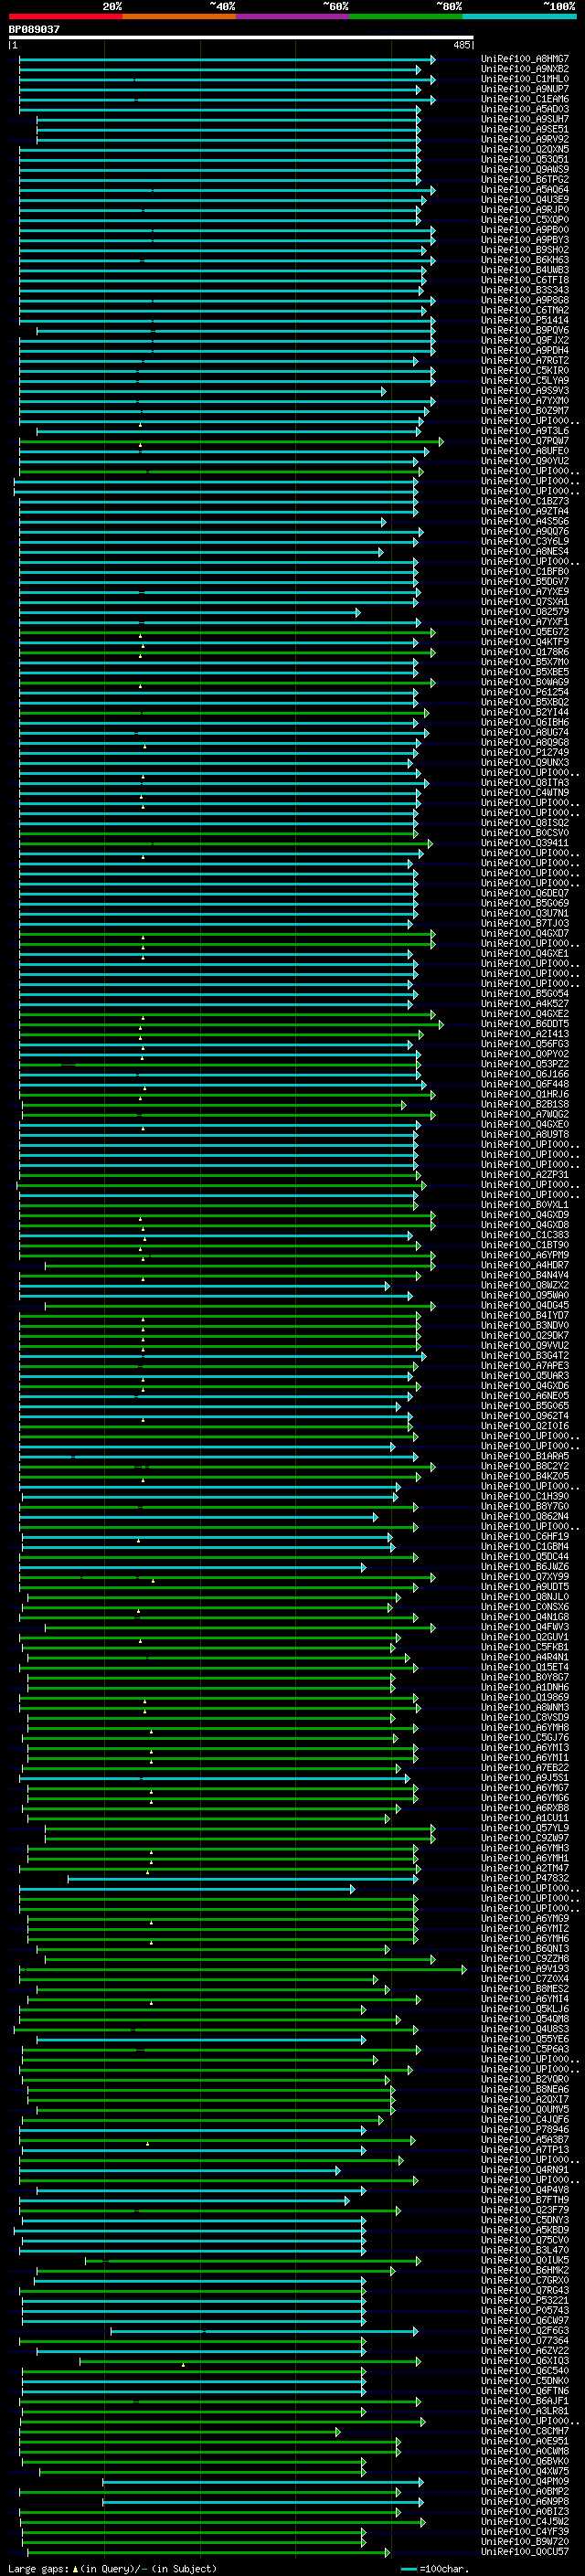Open hit UniRef100_C1EAM6
The width and height of the screenshot is (585, 2576).
(x=525, y=99)
